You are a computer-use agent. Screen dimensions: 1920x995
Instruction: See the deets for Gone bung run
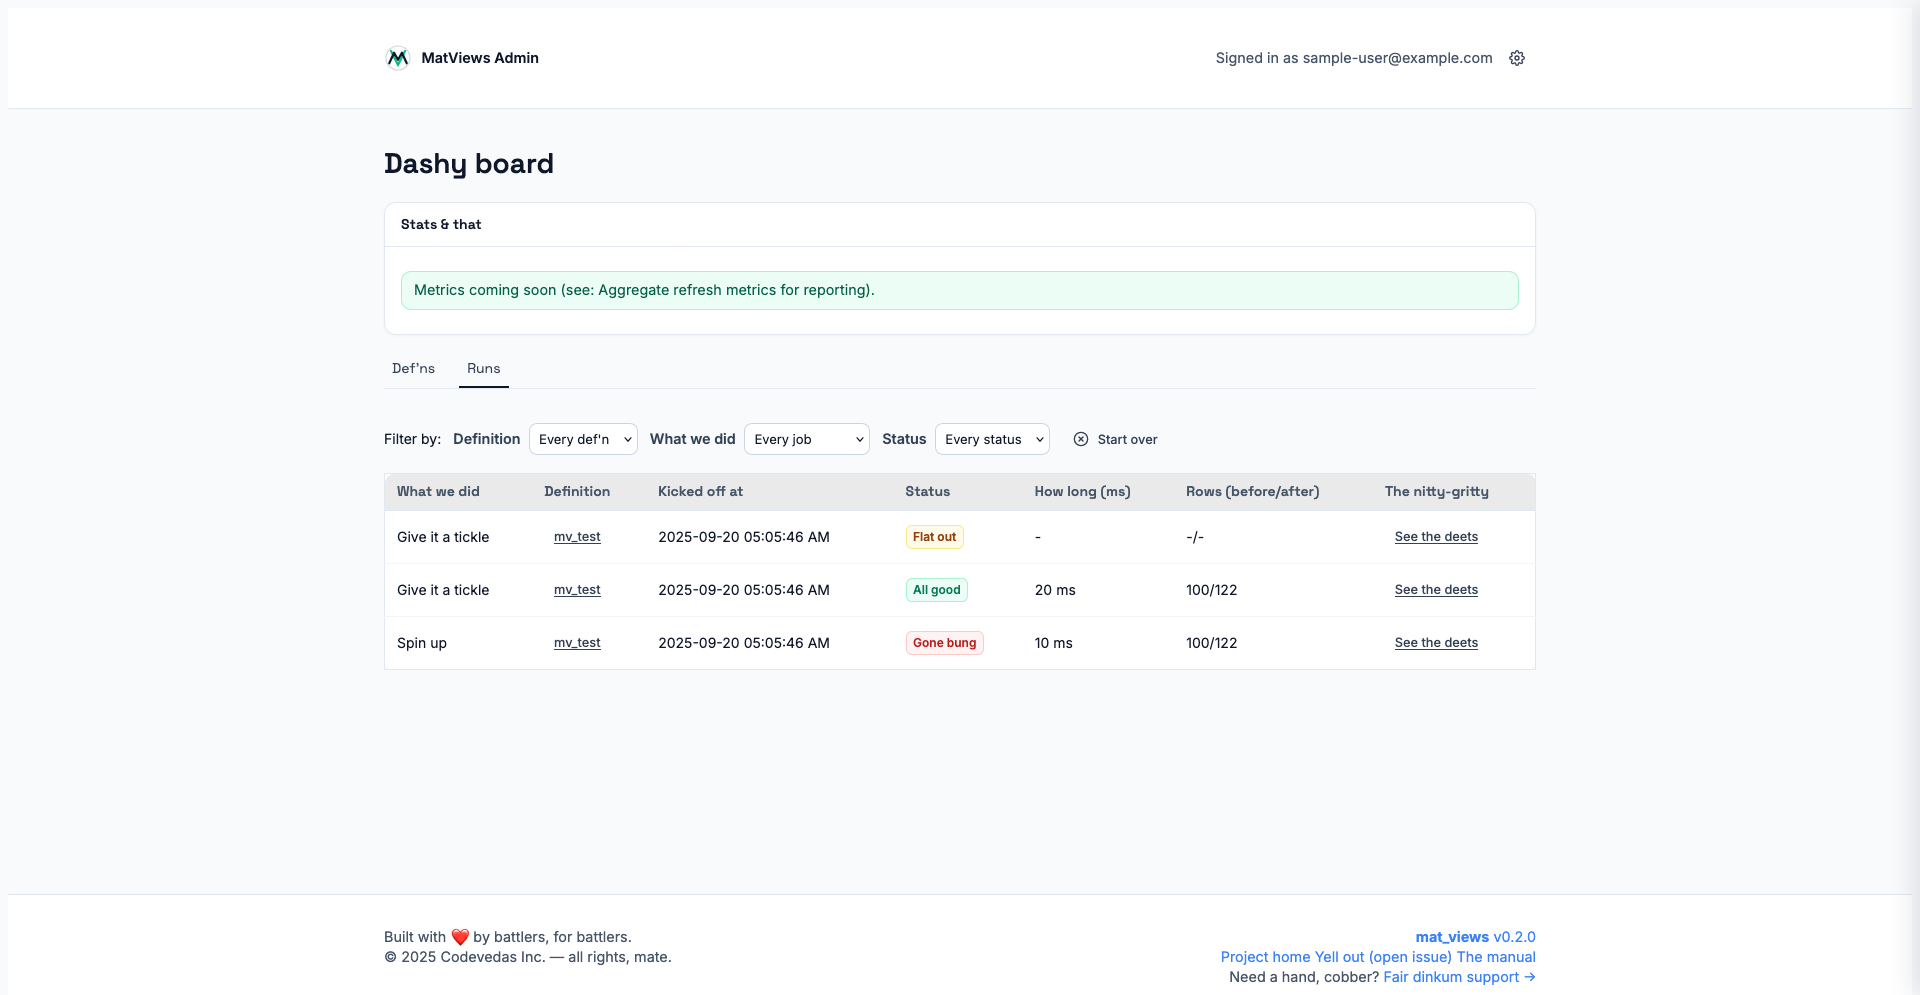pyautogui.click(x=1436, y=643)
